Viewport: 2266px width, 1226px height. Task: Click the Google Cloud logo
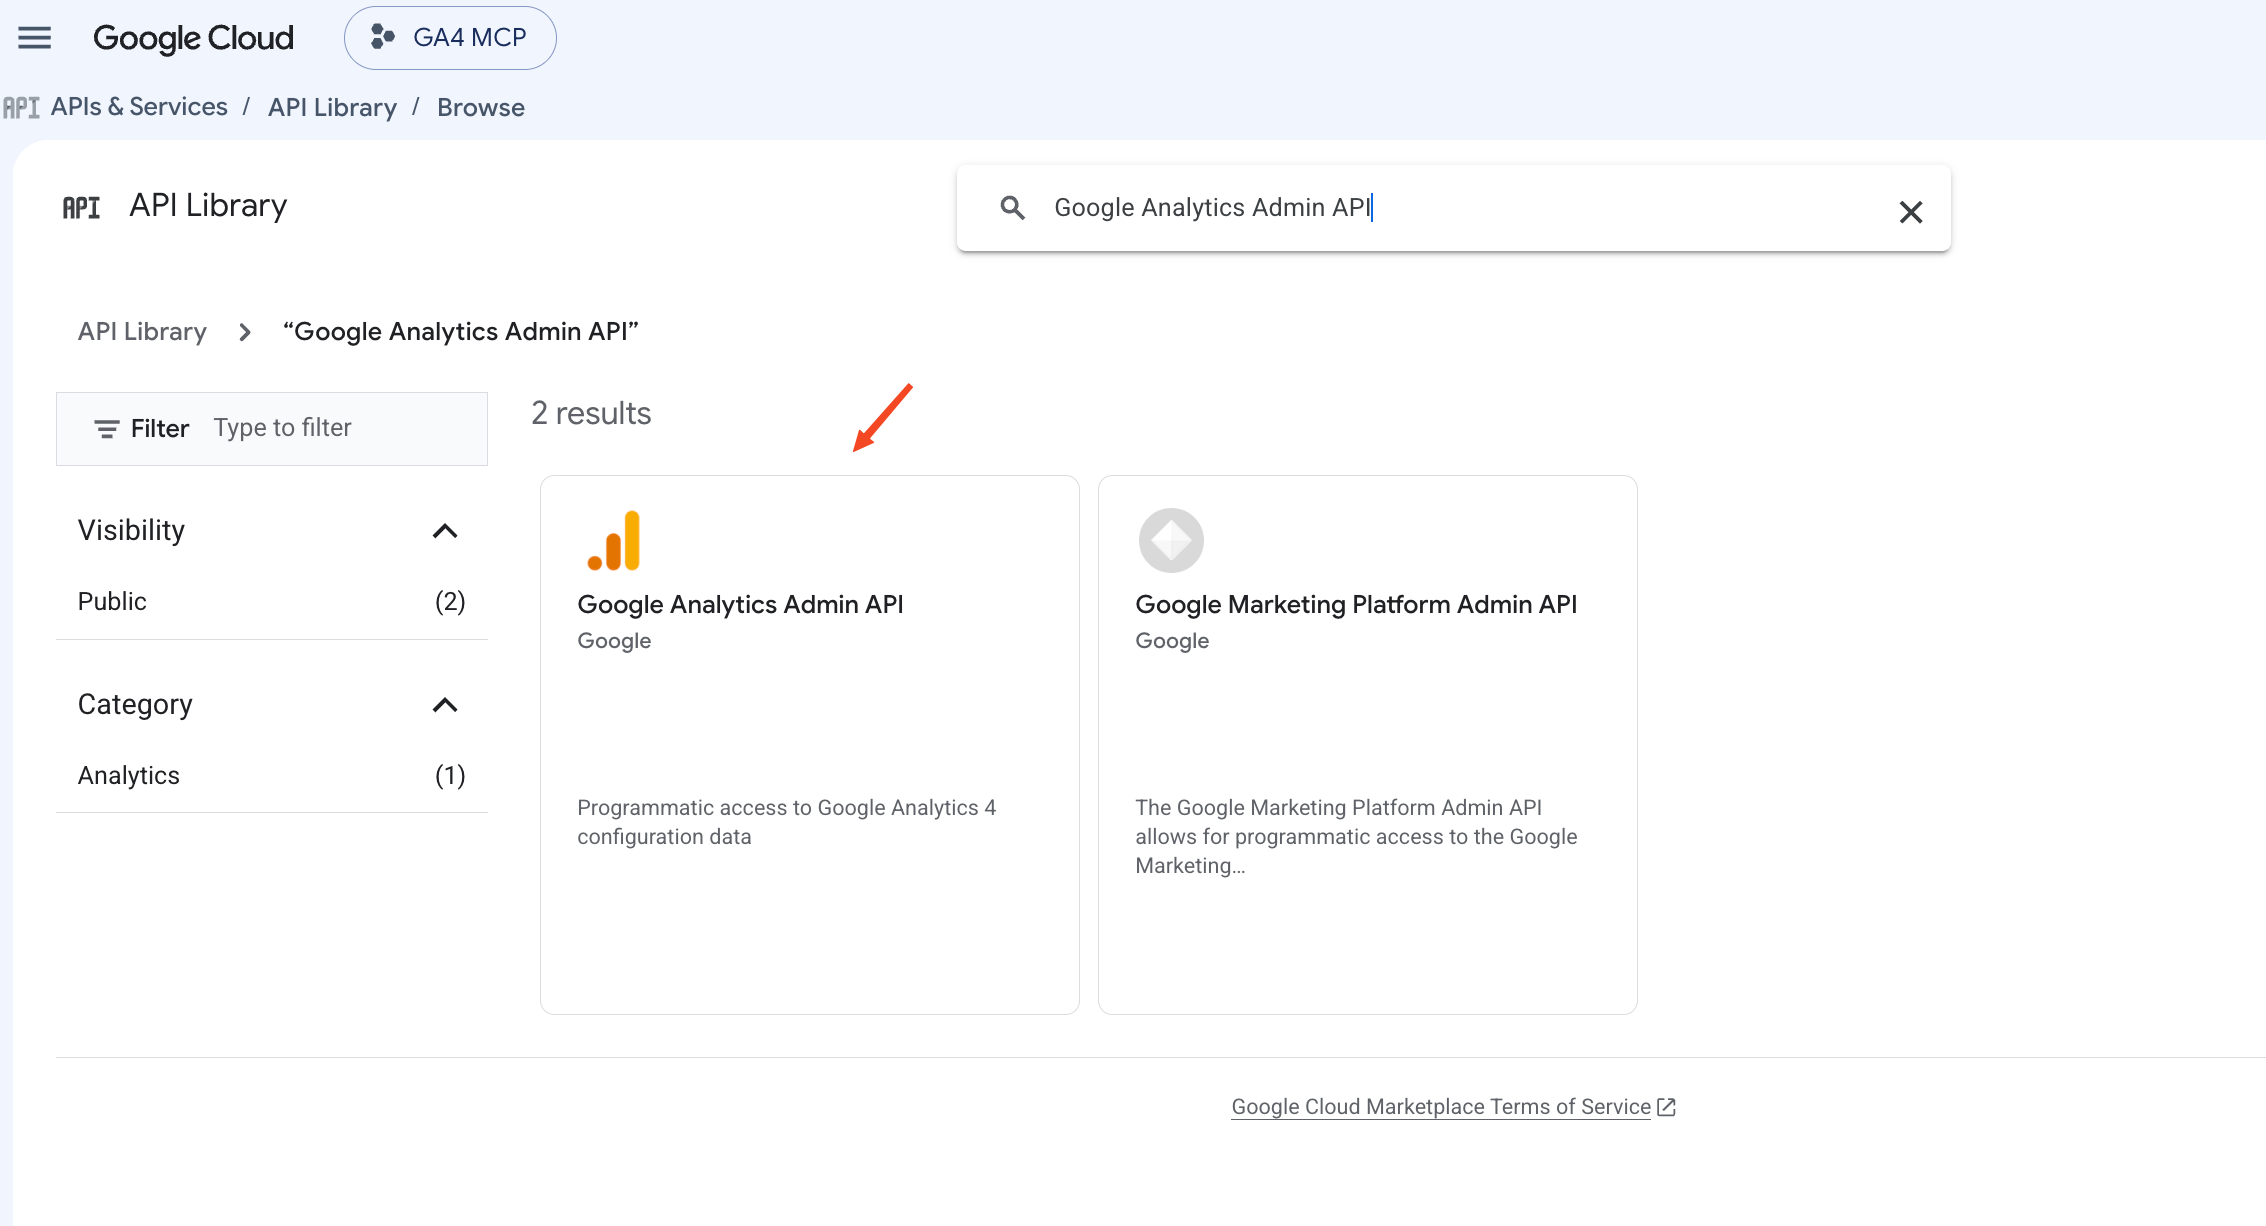click(193, 38)
